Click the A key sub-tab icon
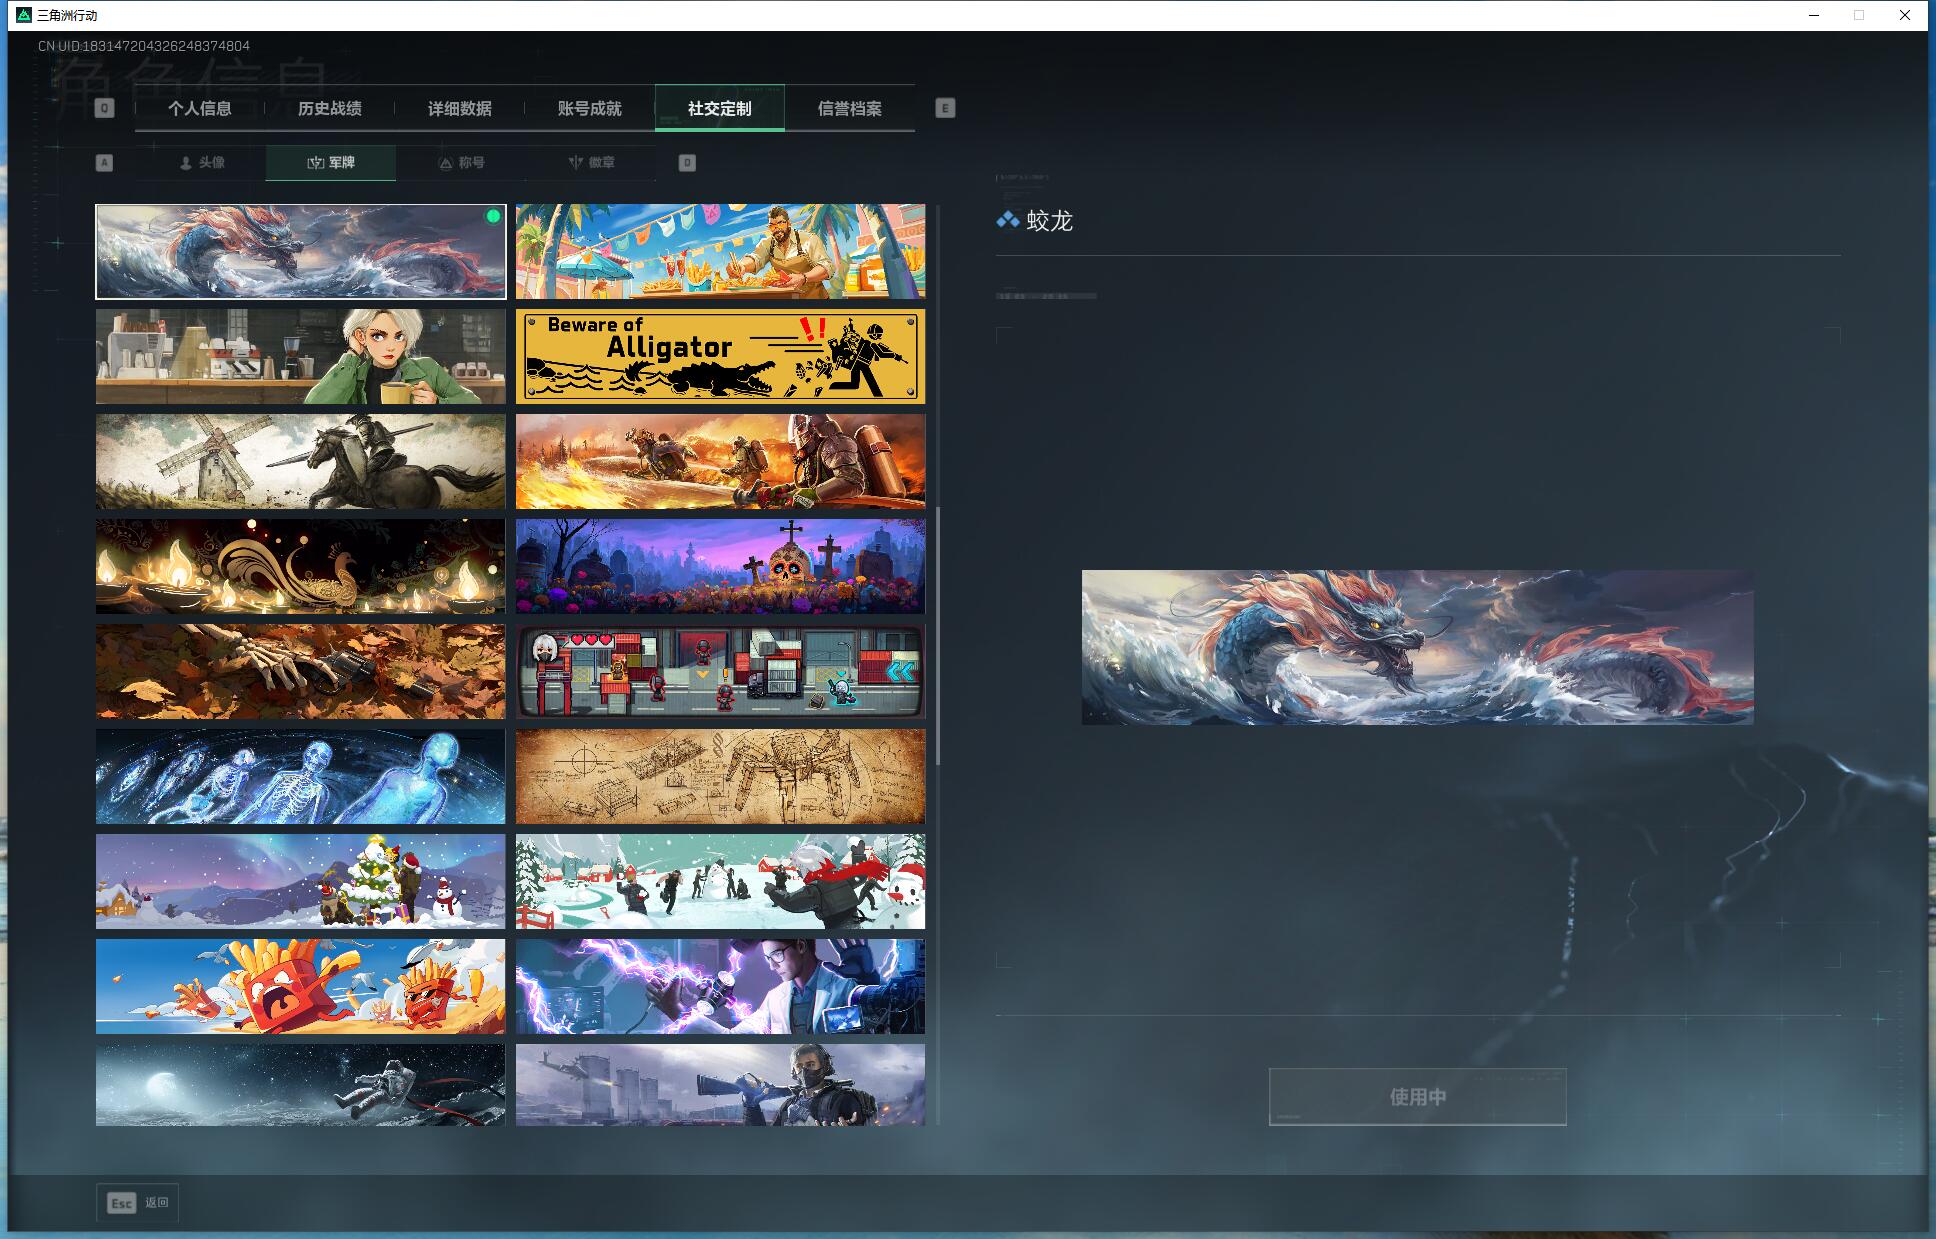The height and width of the screenshot is (1239, 1936). pos(104,163)
